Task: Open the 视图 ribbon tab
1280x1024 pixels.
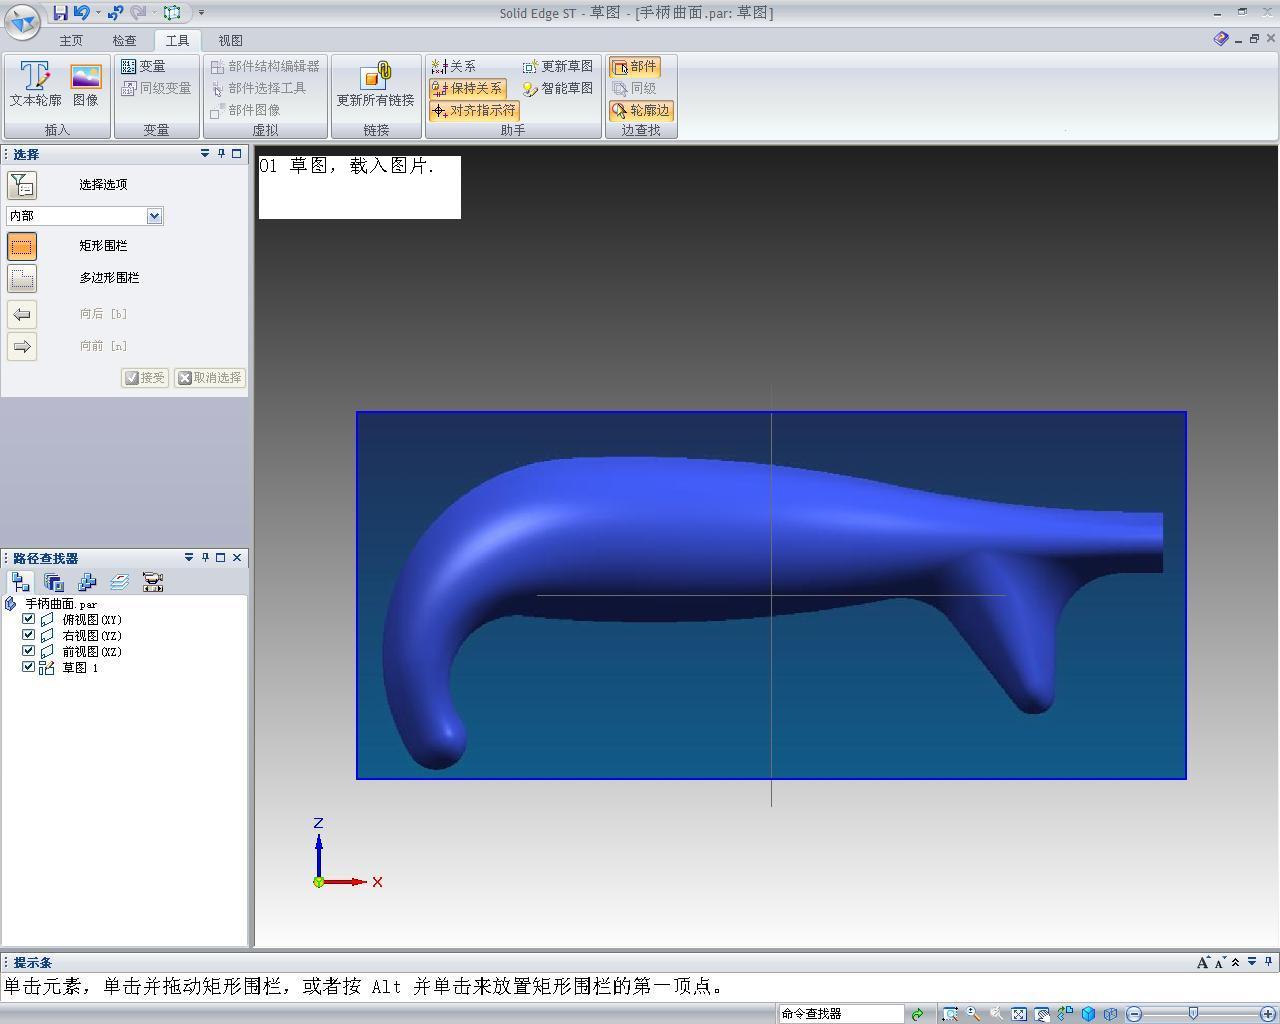Action: (230, 41)
